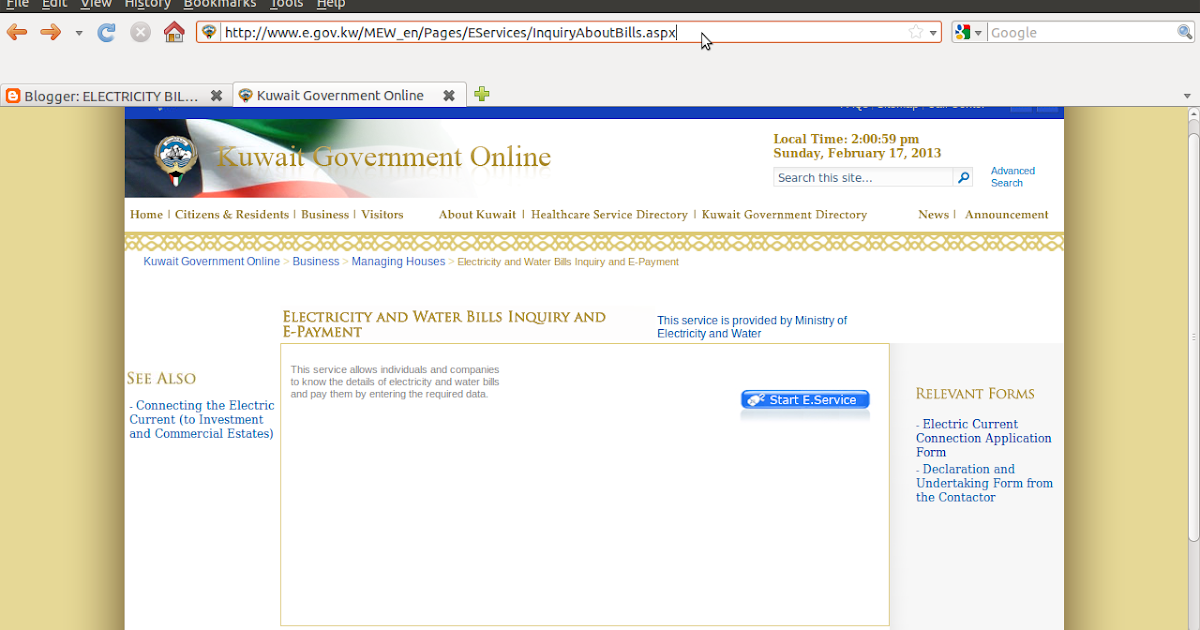The width and height of the screenshot is (1200, 630).
Task: Open the Tools menu
Action: point(286,4)
